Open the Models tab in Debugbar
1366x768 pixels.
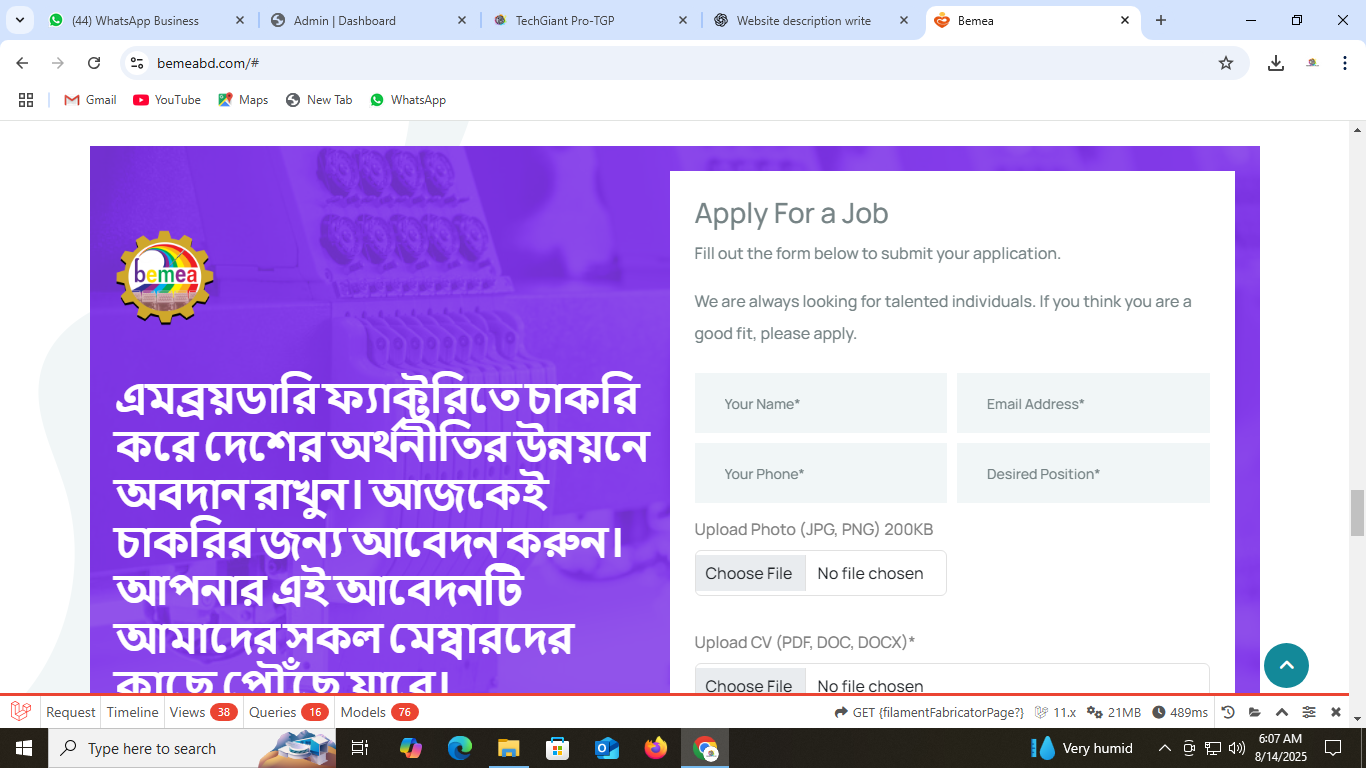(379, 712)
